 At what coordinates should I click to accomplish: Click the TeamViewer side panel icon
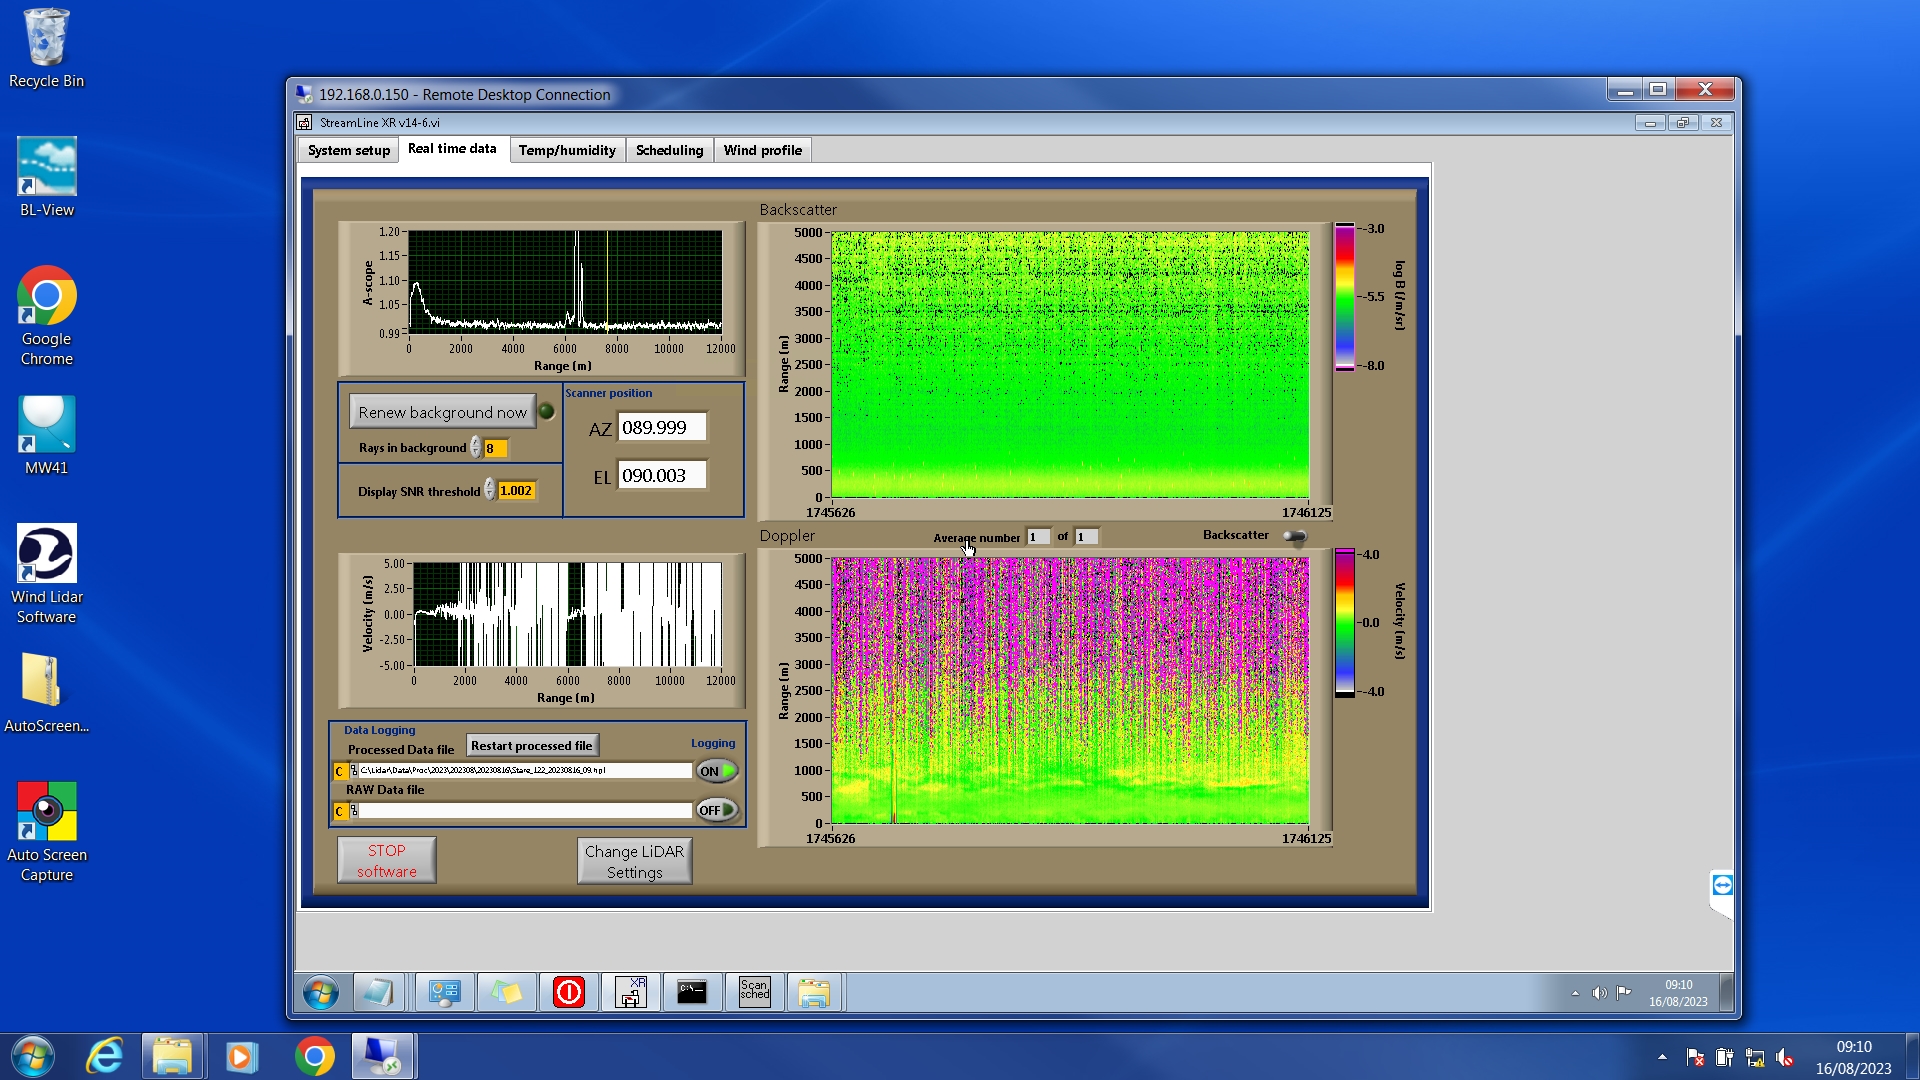[x=1722, y=885]
